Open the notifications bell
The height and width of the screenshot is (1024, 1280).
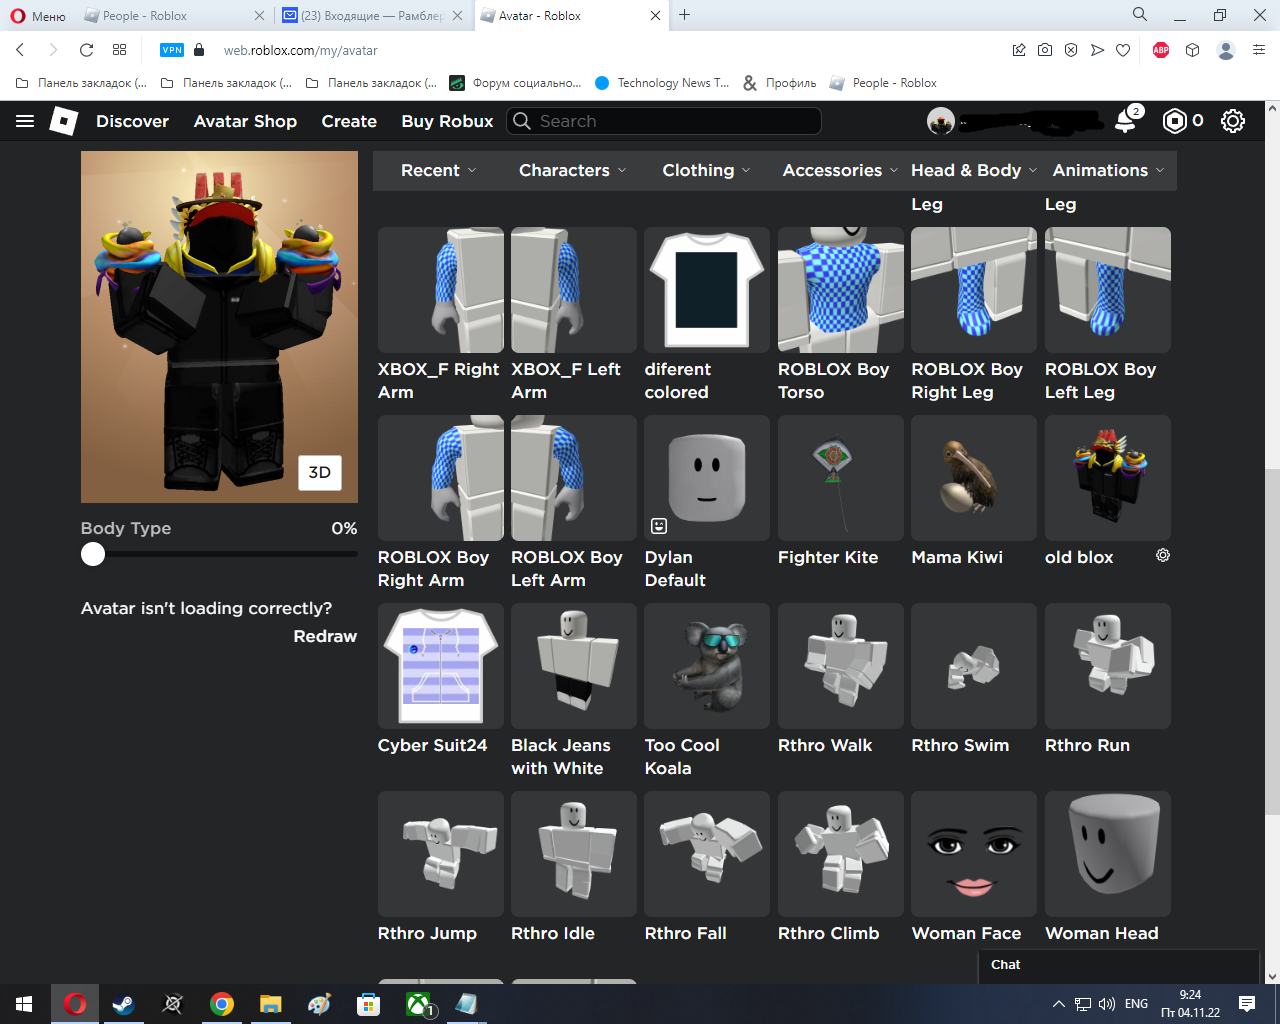(x=1126, y=121)
